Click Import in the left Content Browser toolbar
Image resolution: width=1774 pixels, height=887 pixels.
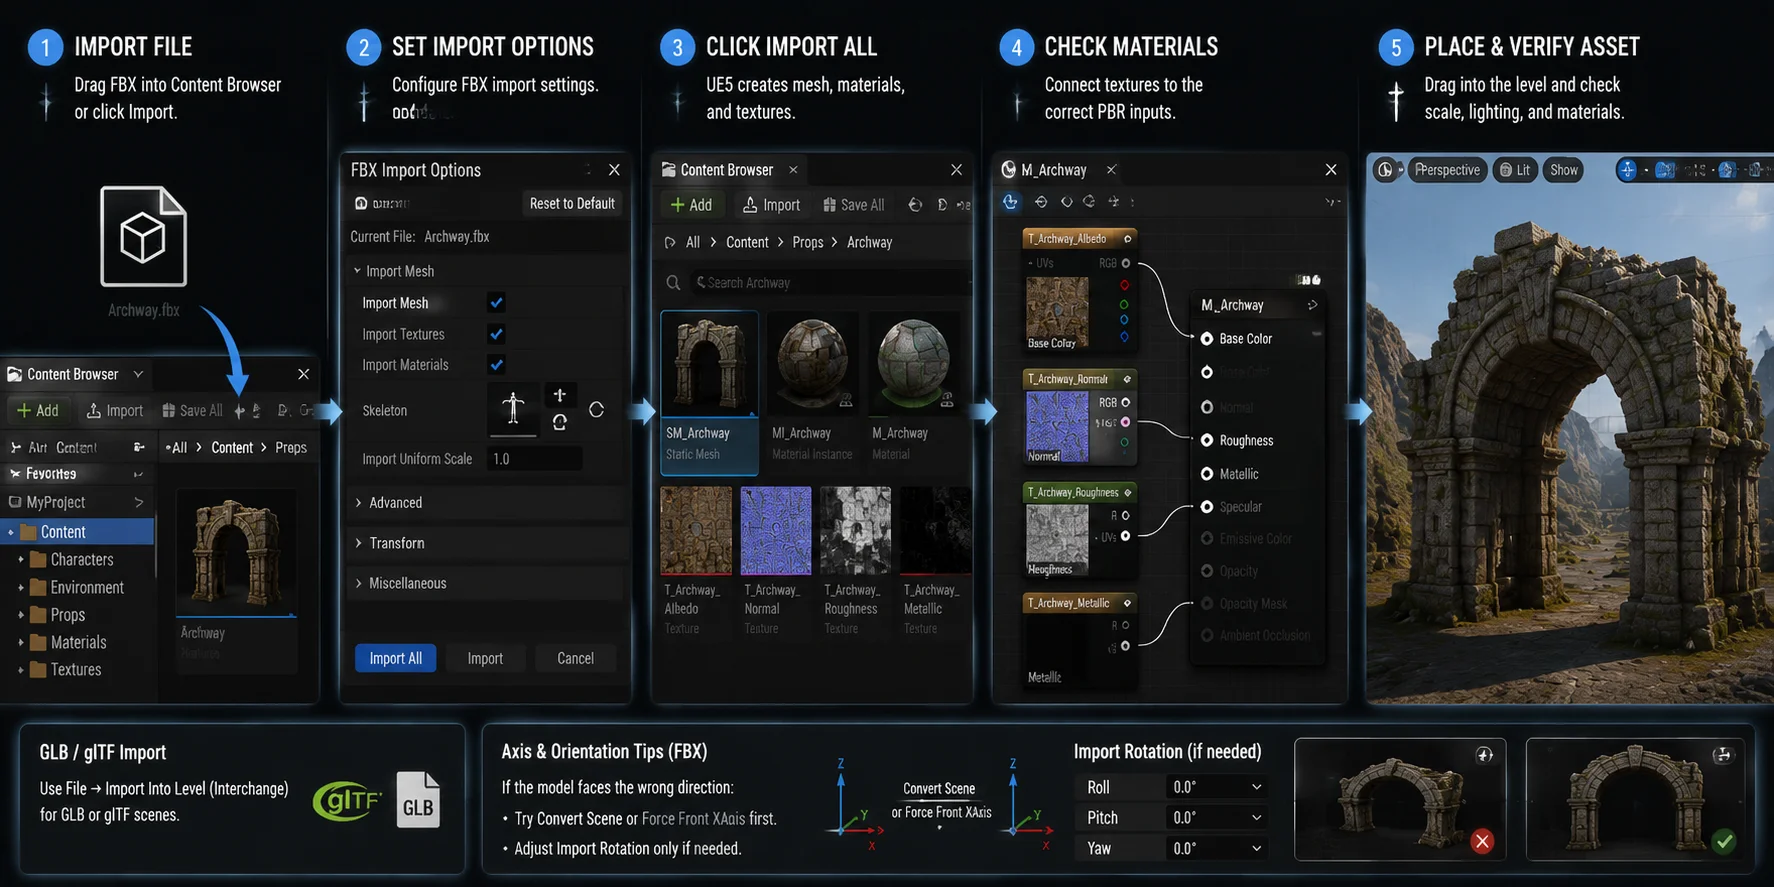click(x=115, y=410)
